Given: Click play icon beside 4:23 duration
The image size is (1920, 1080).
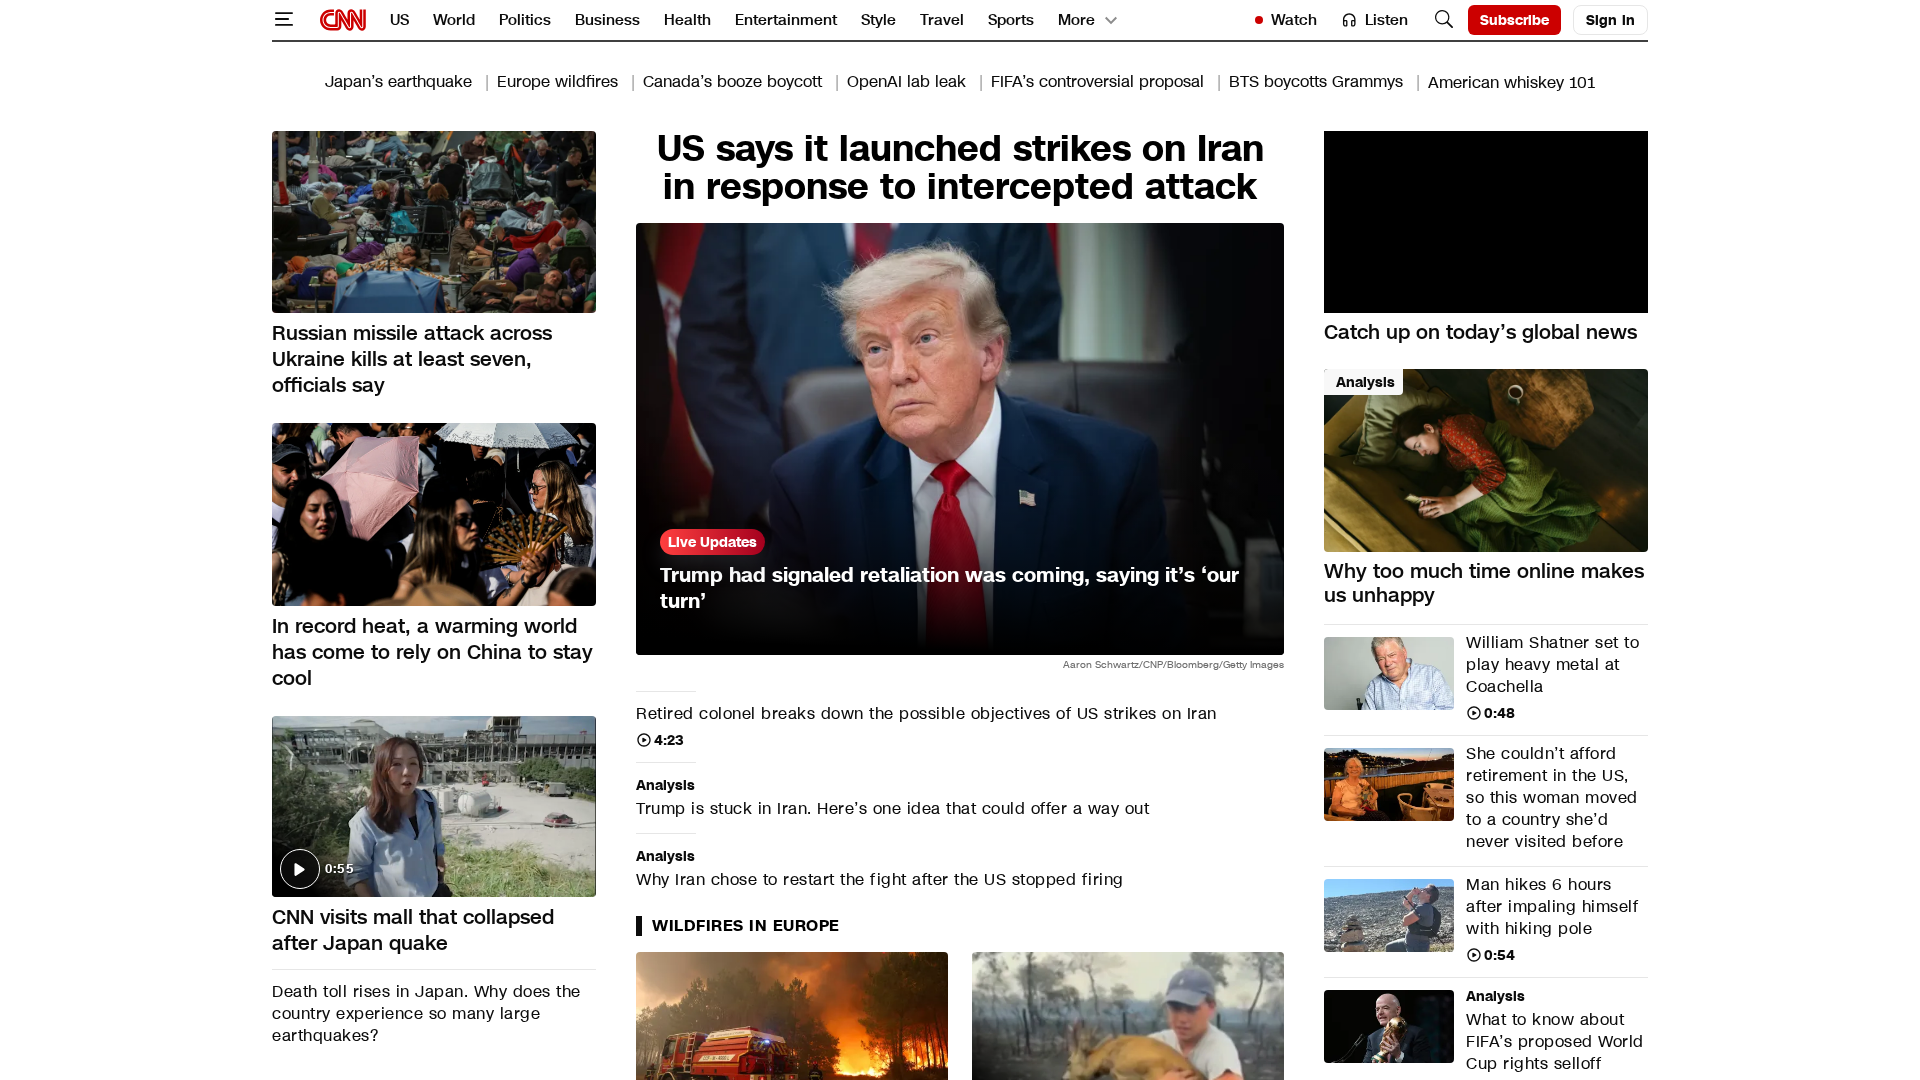Looking at the screenshot, I should pos(644,740).
